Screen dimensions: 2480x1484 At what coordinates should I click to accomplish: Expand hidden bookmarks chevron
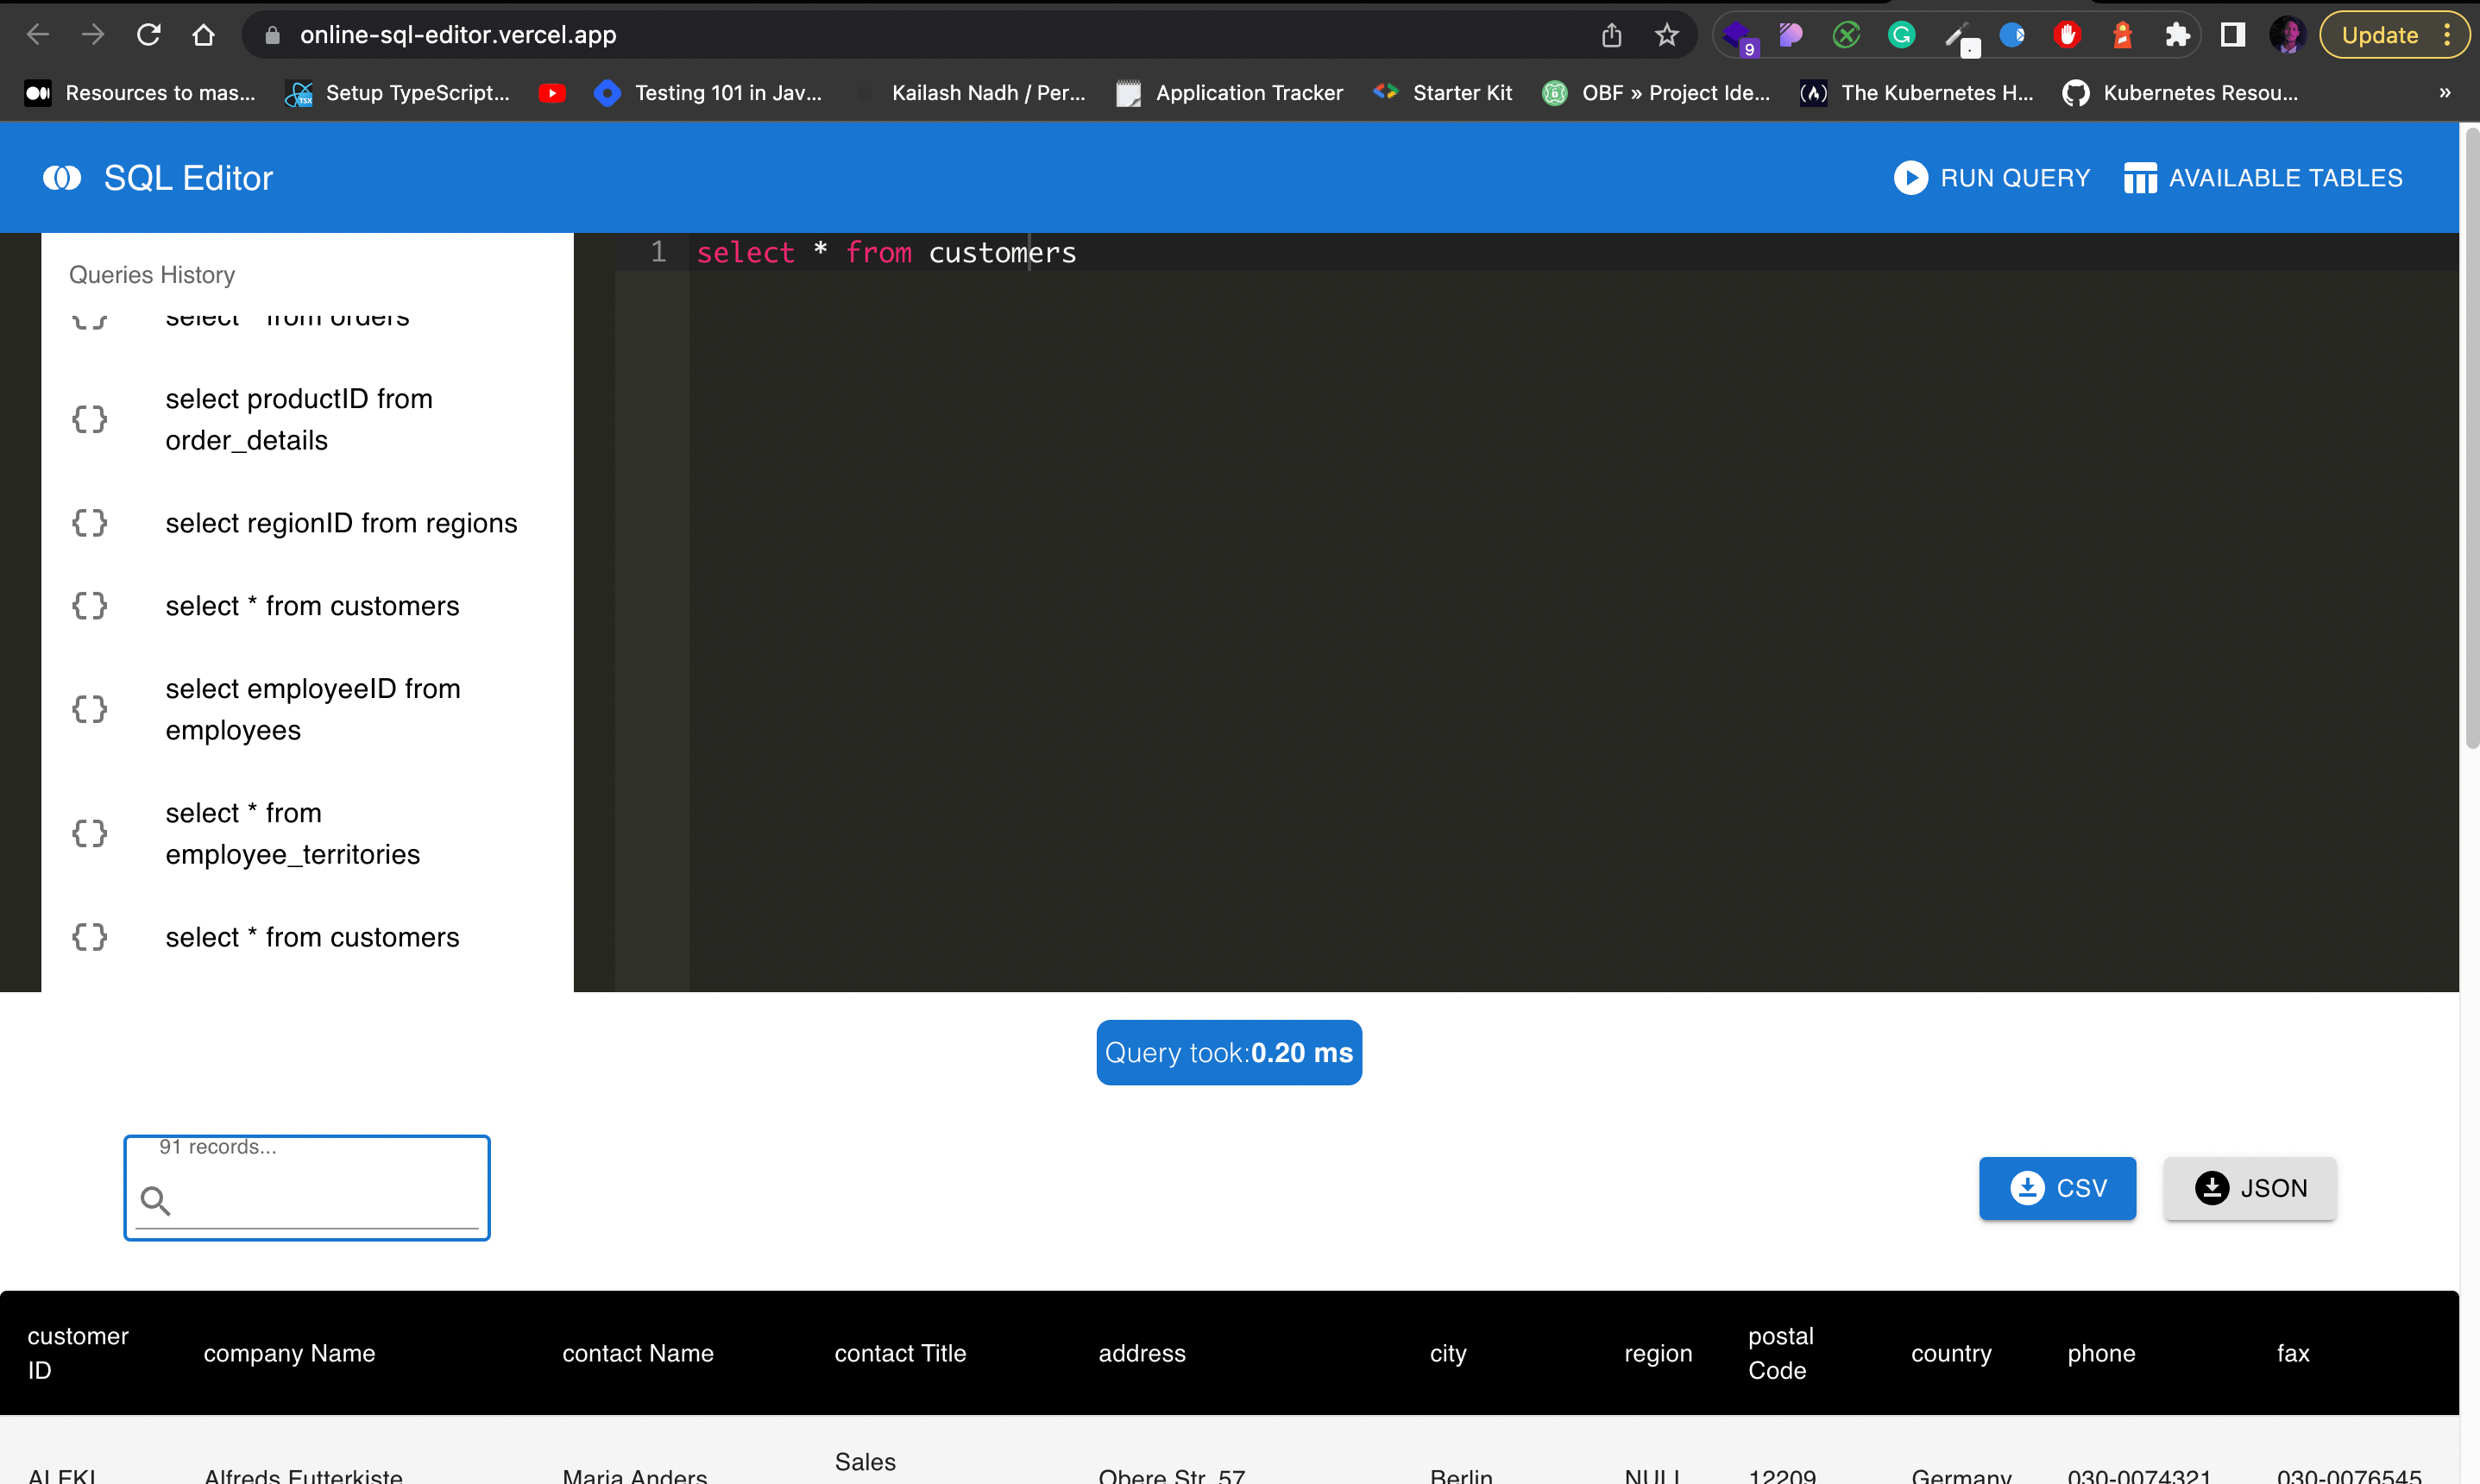coord(2444,93)
